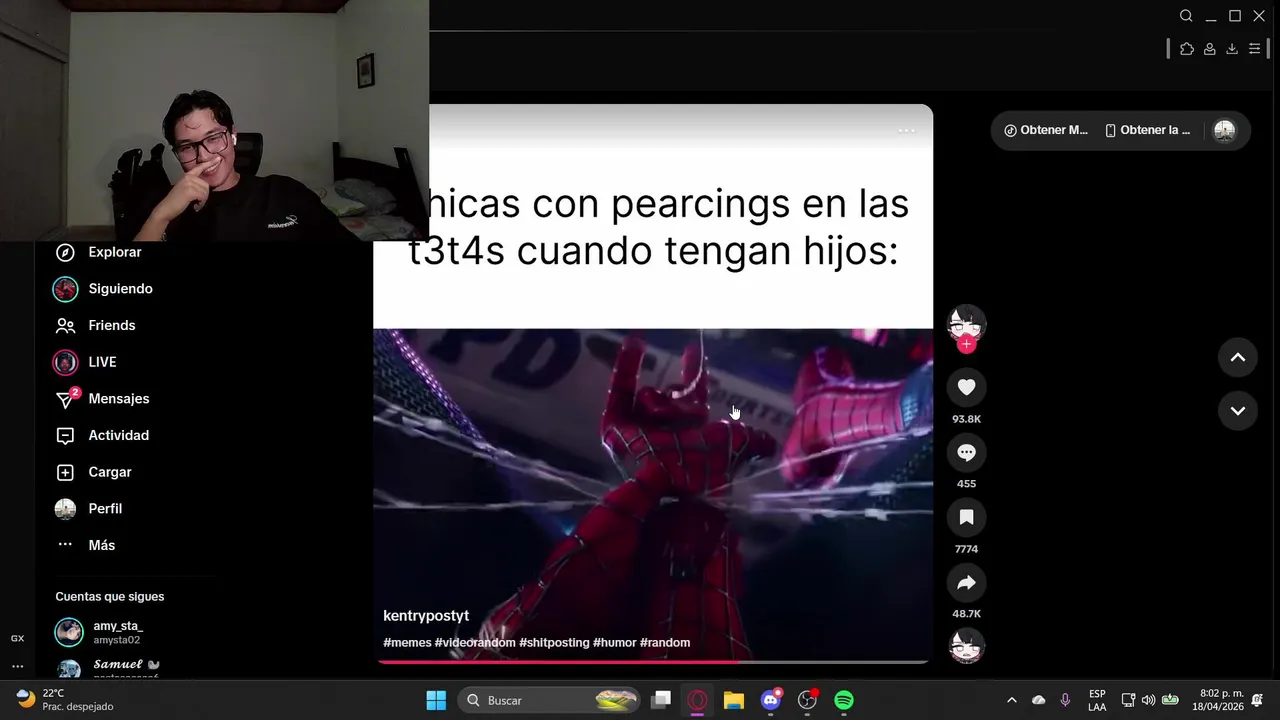1280x720 pixels.
Task: Show hidden system tray icons
Action: pos(1011,700)
